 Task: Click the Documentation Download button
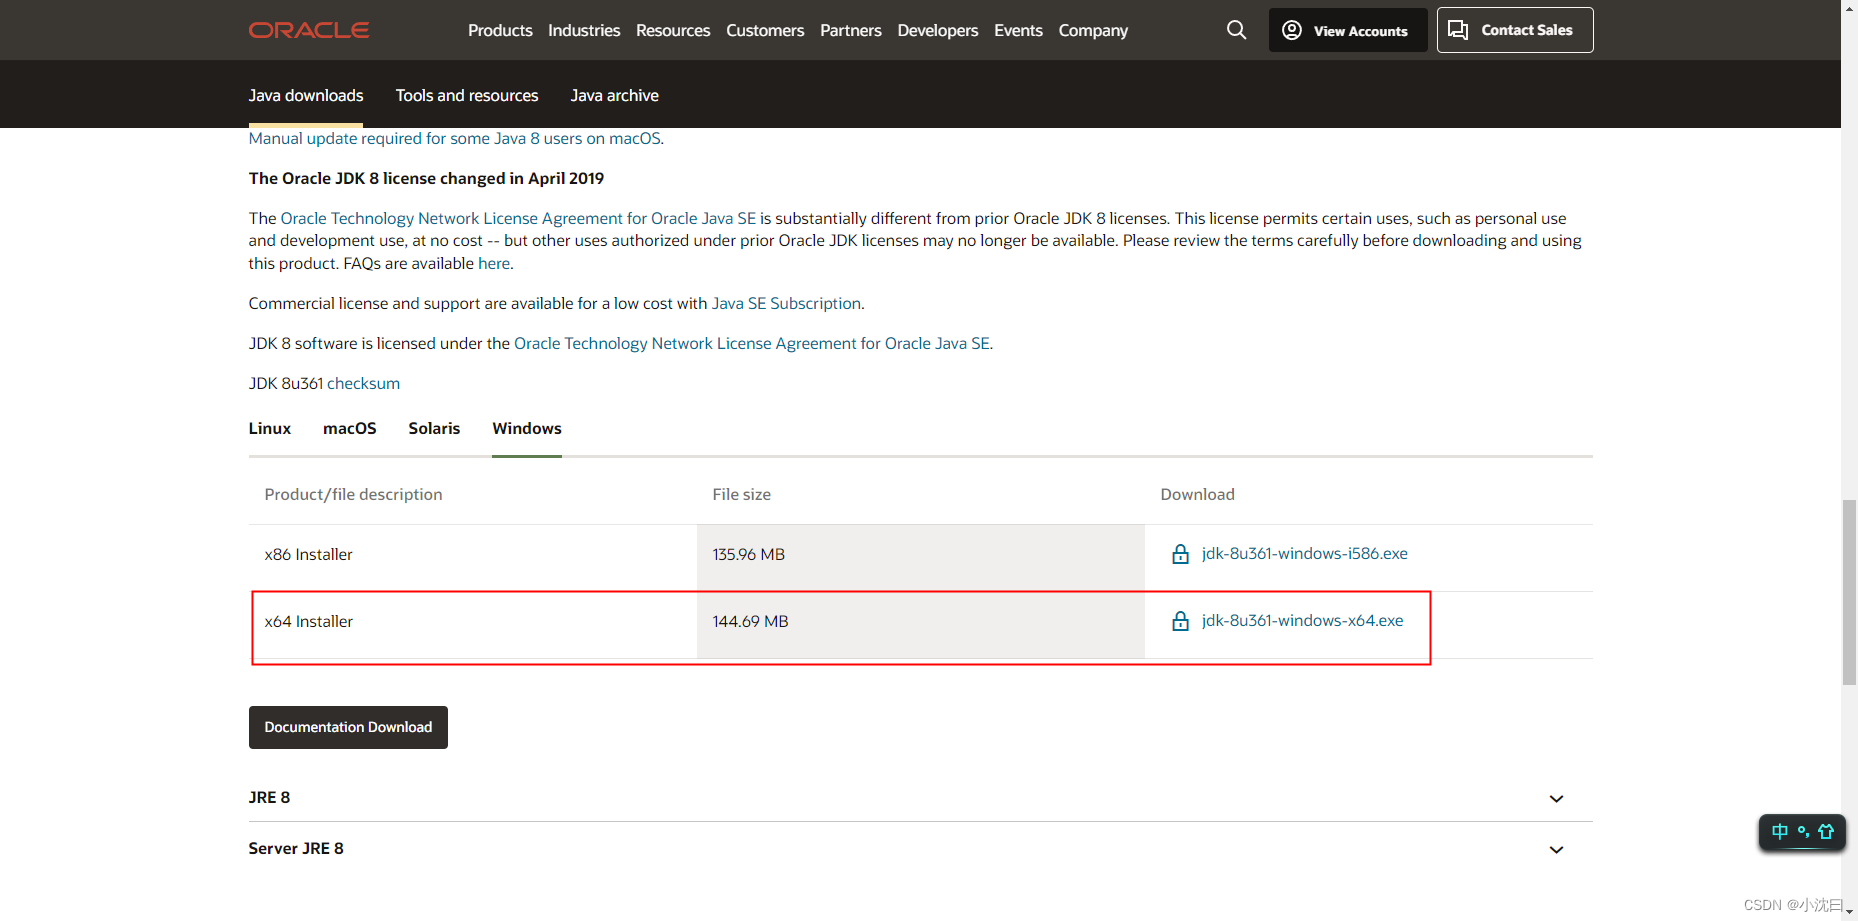[x=348, y=727]
